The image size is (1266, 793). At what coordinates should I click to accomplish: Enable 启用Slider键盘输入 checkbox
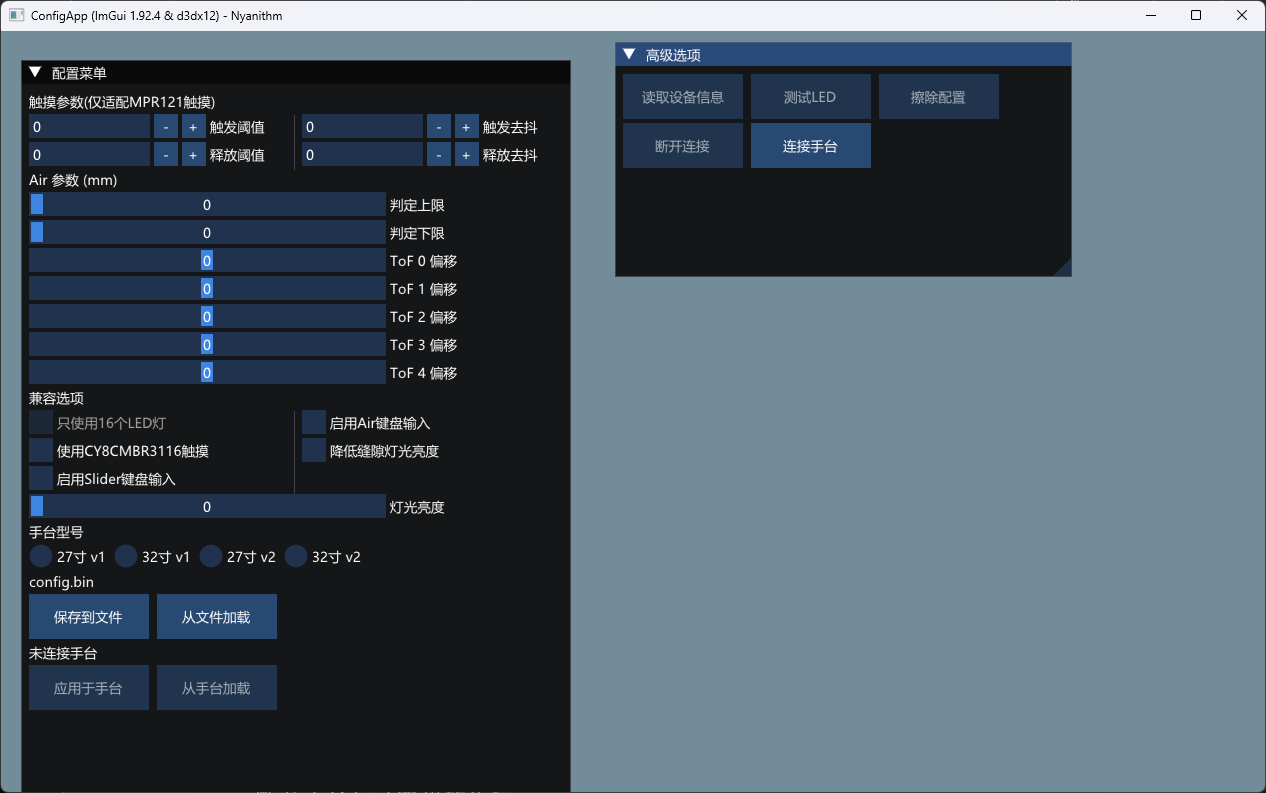point(41,479)
